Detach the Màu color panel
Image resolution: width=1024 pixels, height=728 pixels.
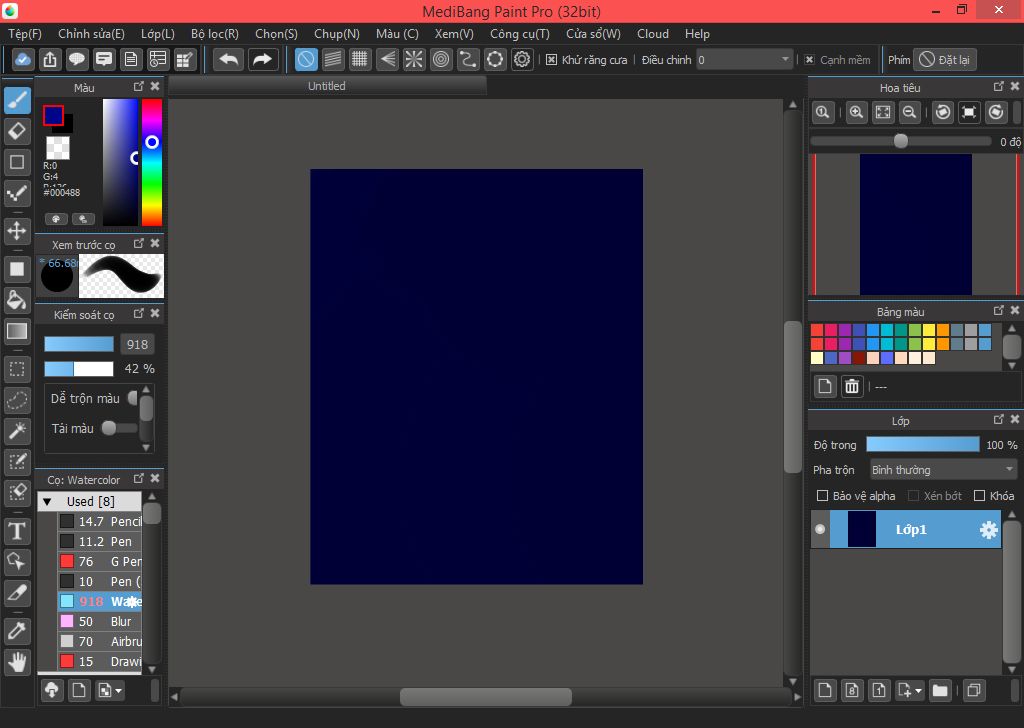(x=138, y=86)
